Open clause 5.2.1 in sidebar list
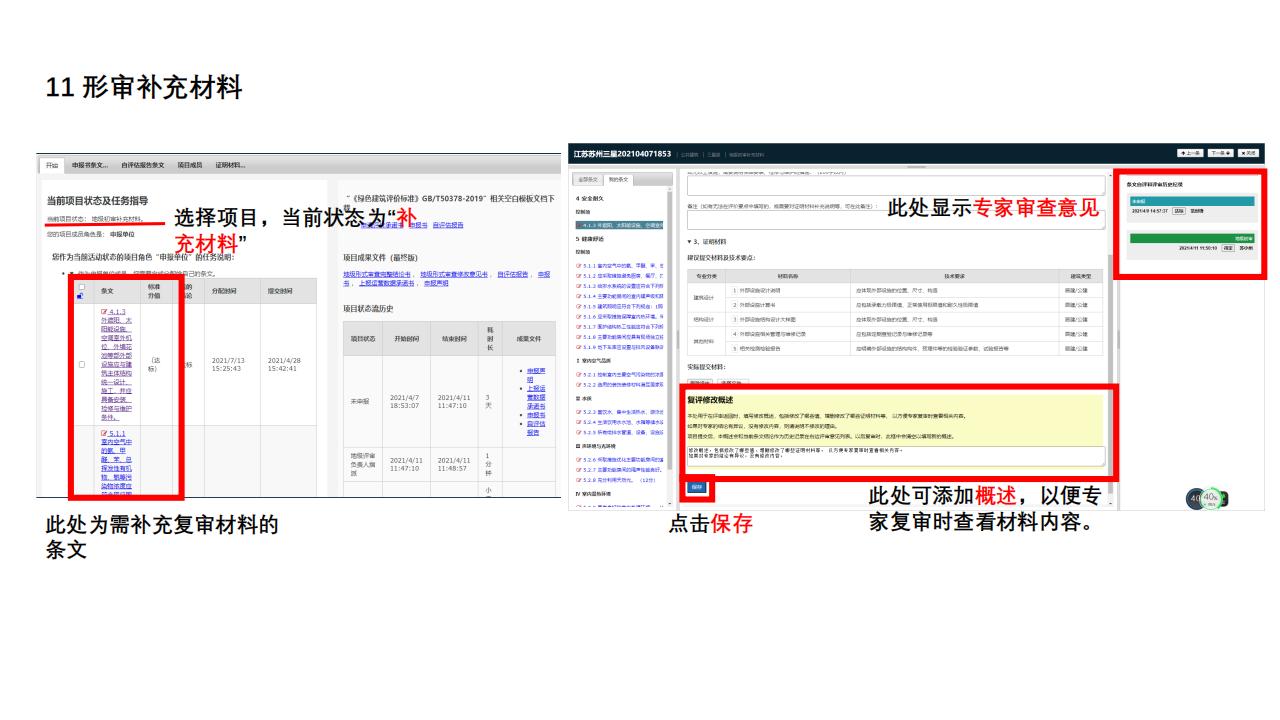 tap(620, 375)
